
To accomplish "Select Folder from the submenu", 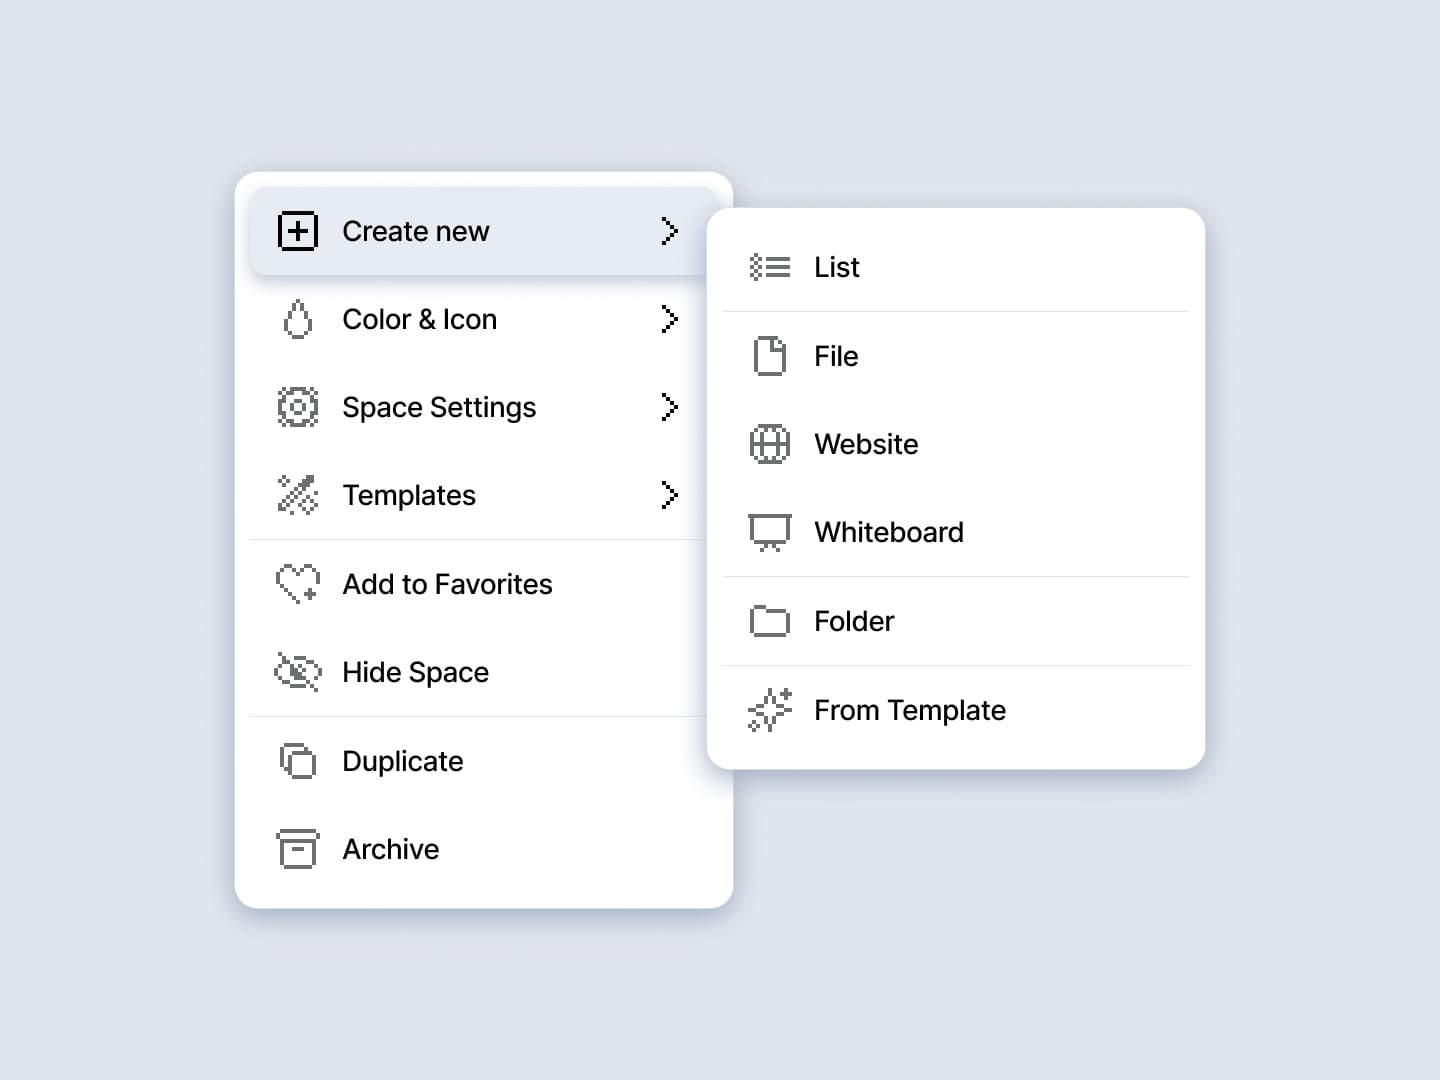I will coord(853,621).
